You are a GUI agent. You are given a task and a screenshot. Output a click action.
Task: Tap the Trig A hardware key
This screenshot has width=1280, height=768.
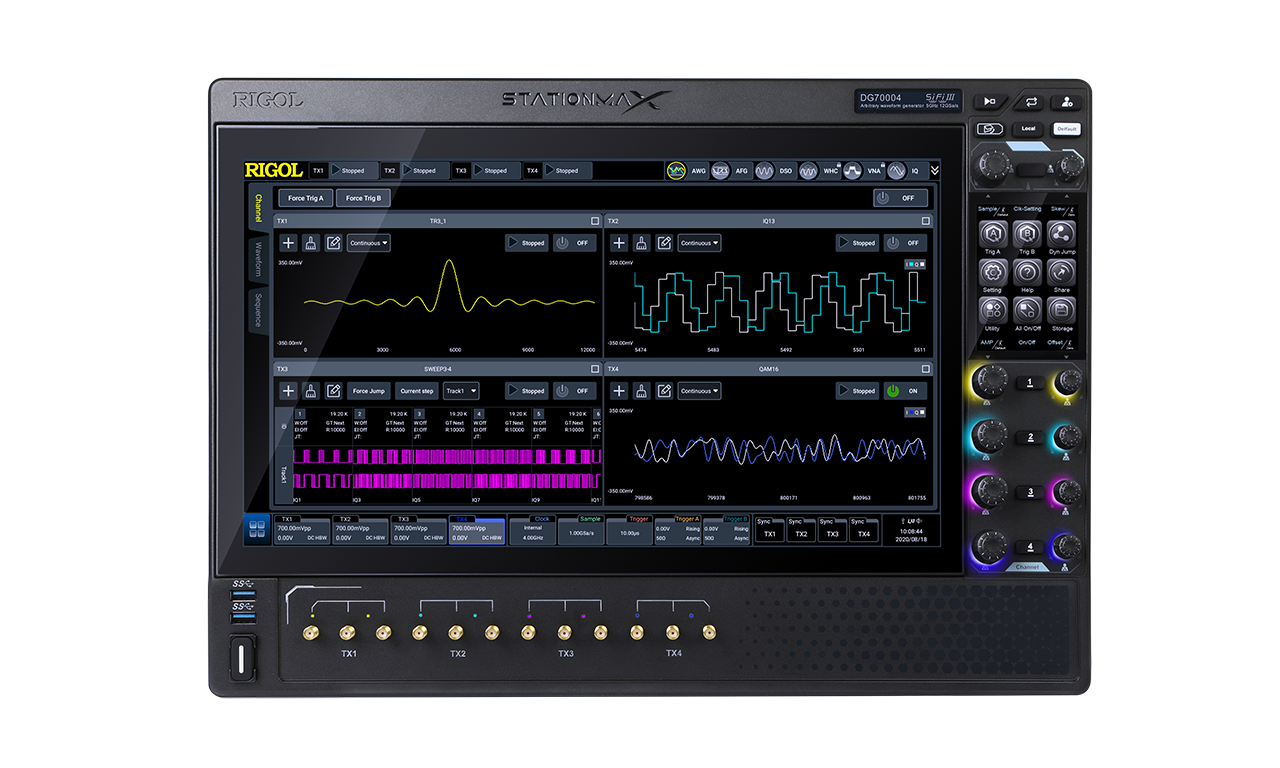click(992, 234)
